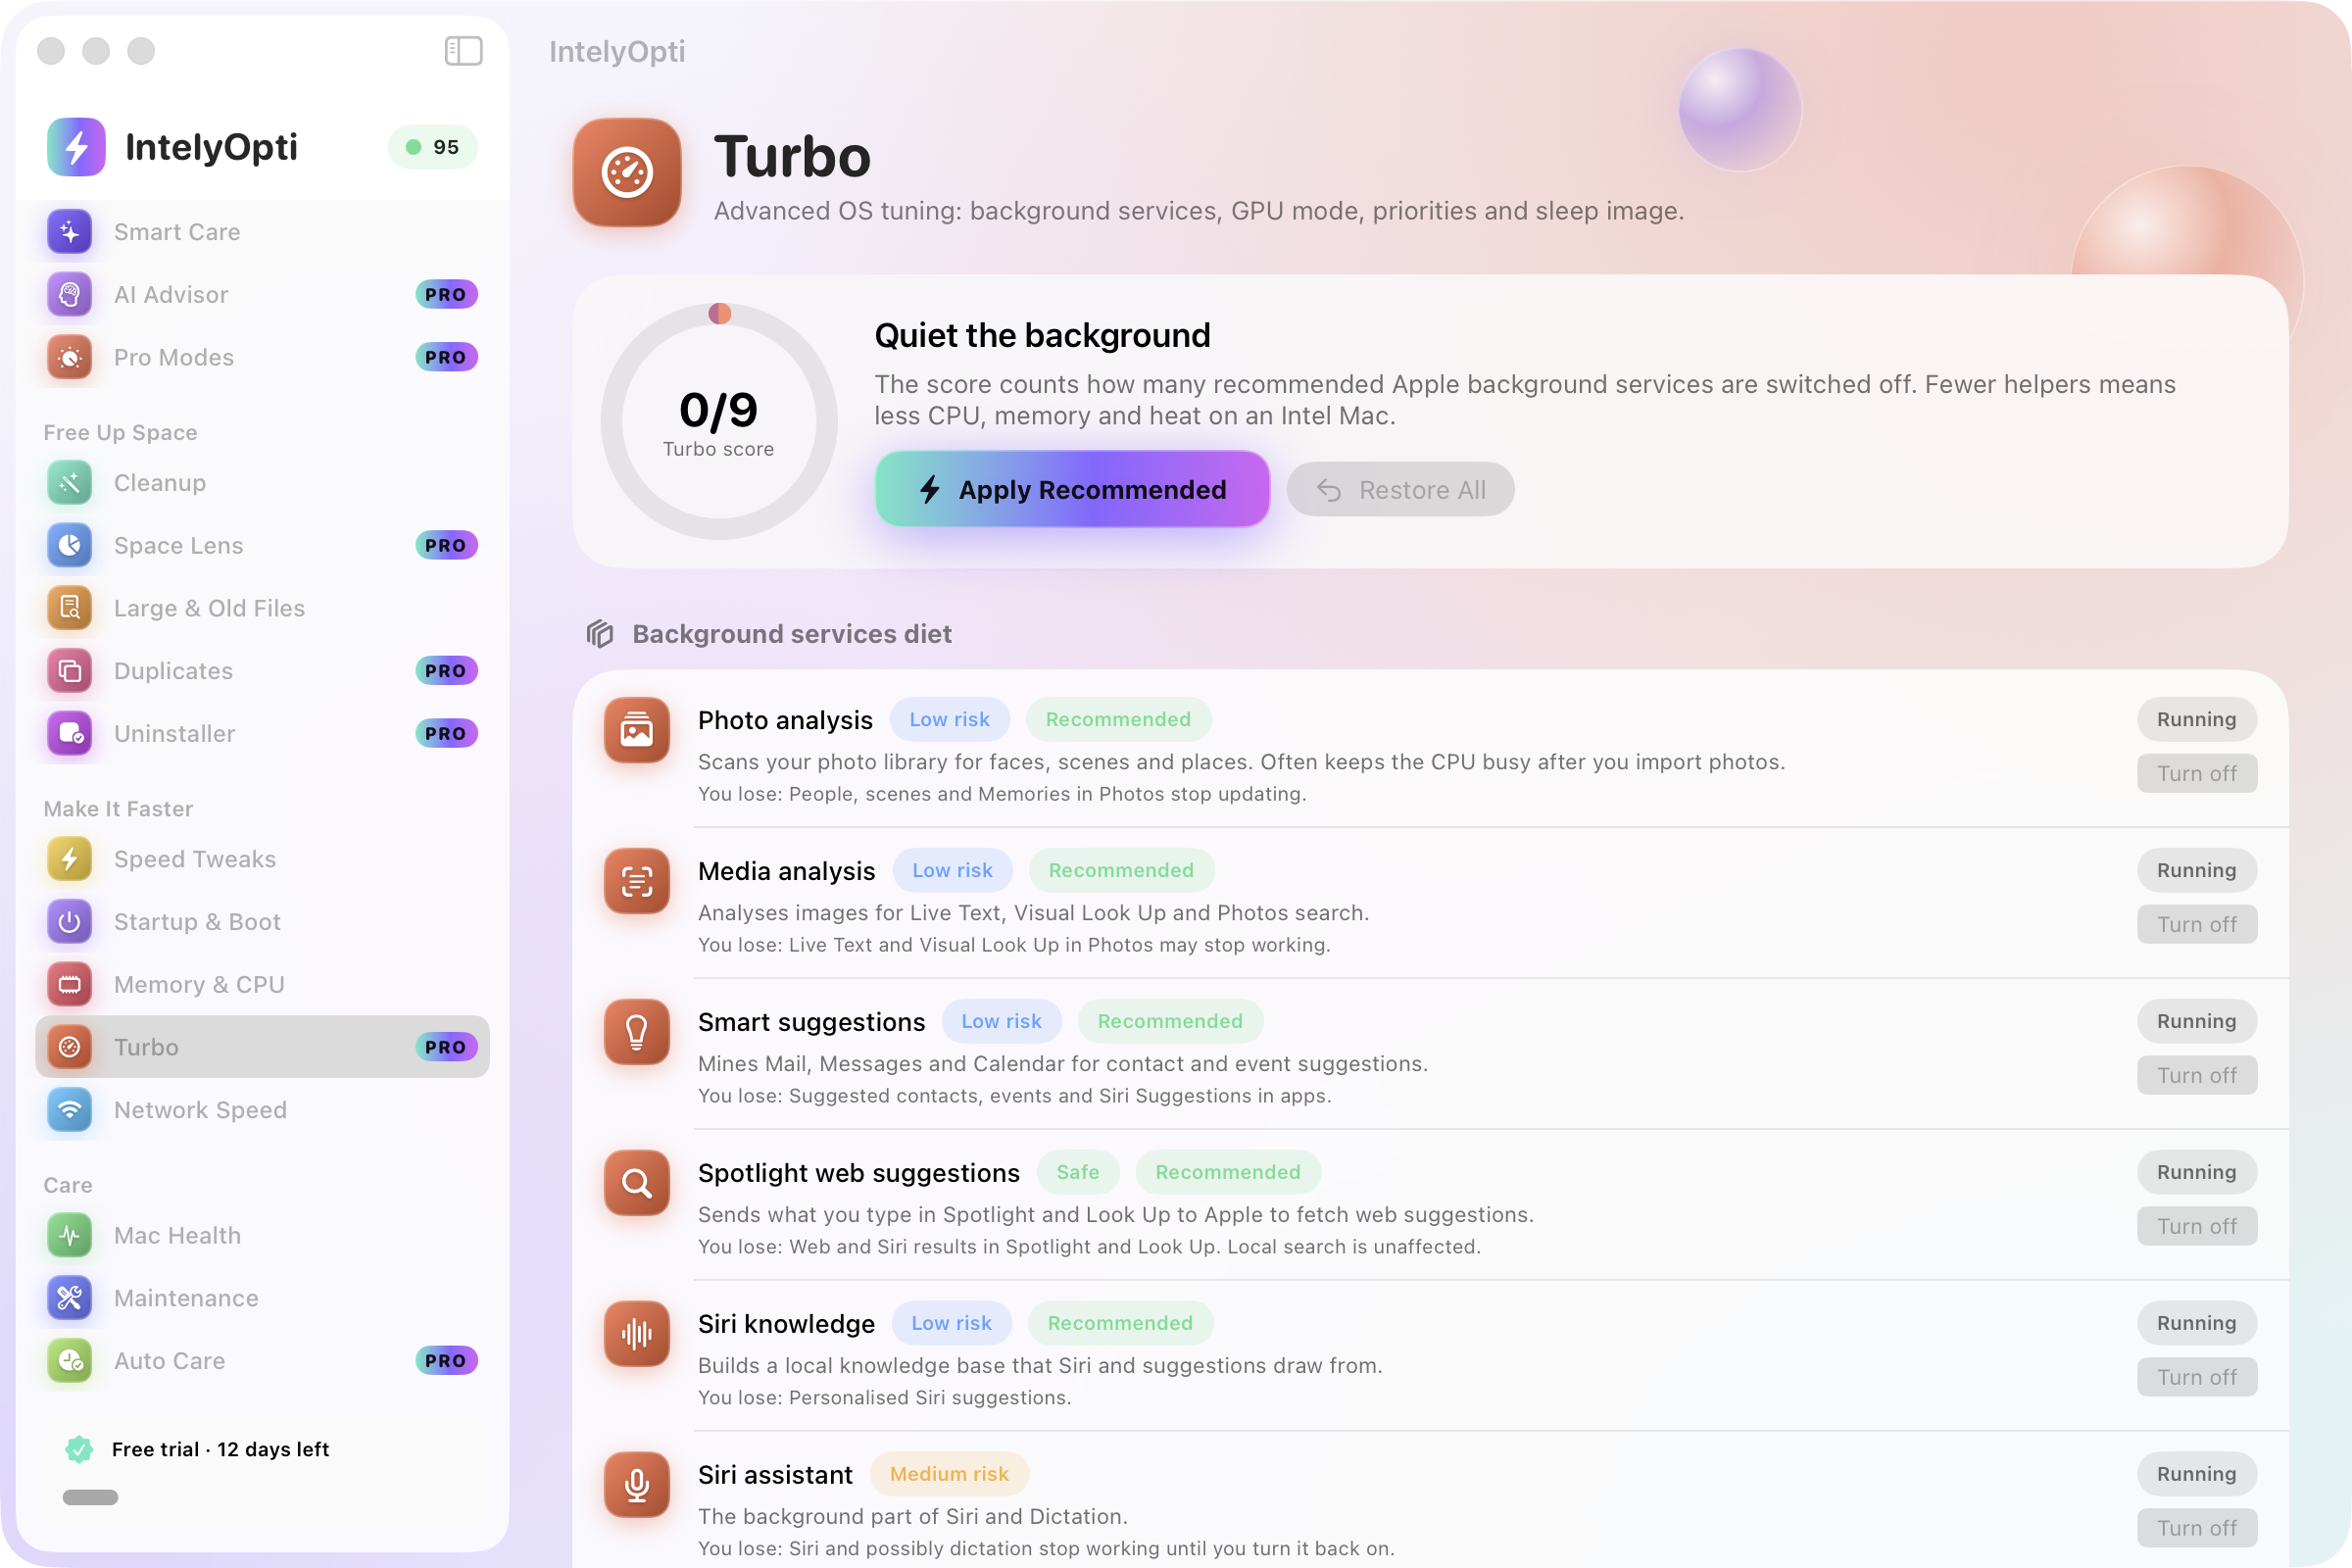Click Restore All button

pos(1400,490)
